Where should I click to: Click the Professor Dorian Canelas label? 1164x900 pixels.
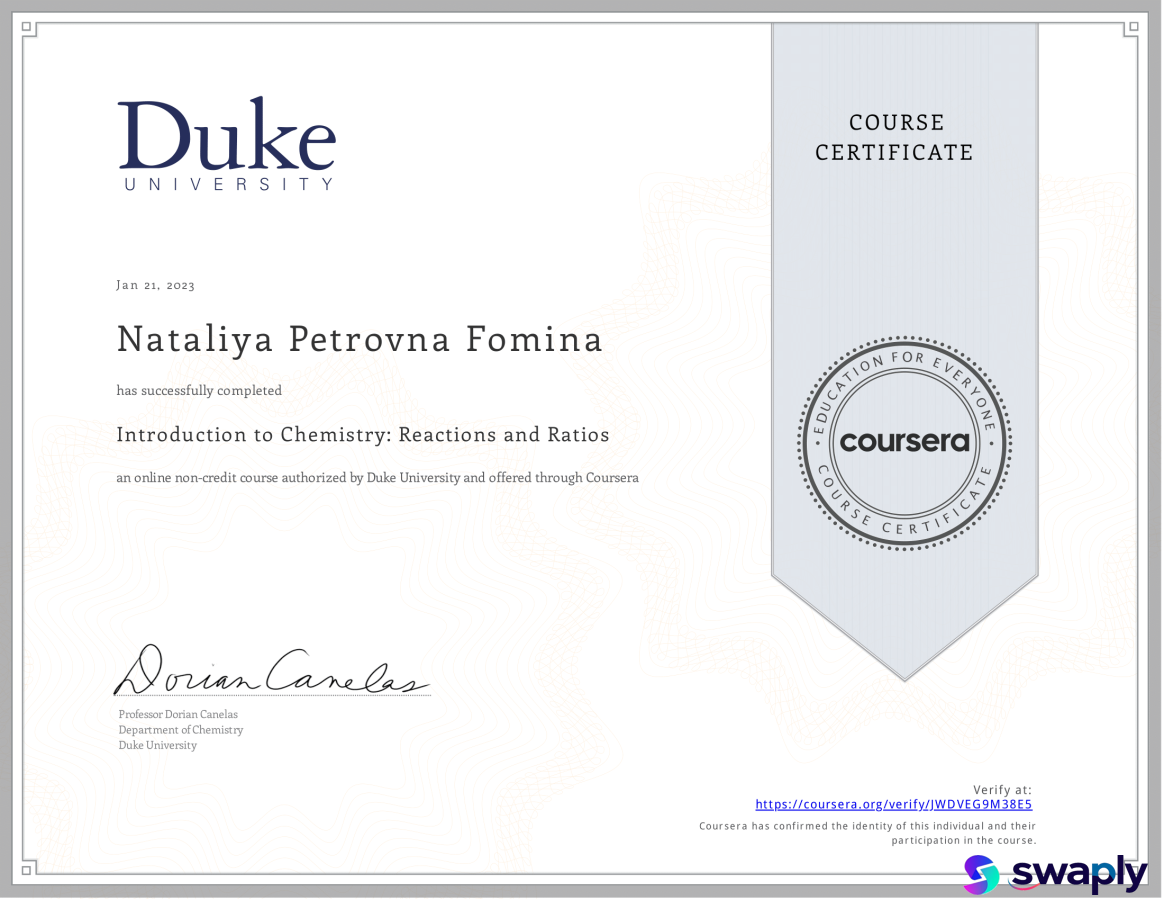point(178,714)
